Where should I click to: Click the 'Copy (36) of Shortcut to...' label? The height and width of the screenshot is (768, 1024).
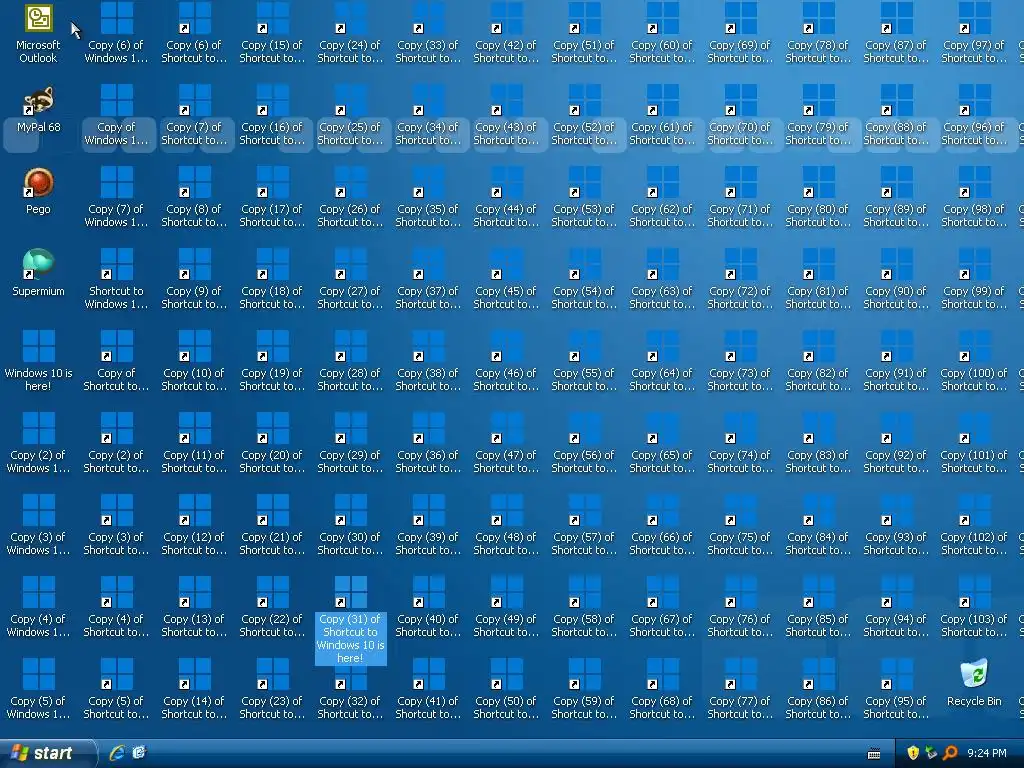(428, 462)
